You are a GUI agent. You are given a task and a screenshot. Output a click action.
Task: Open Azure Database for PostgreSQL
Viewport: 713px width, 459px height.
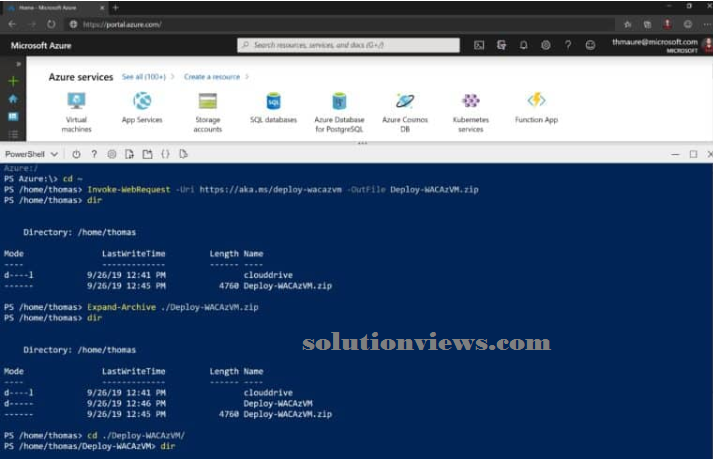click(339, 112)
